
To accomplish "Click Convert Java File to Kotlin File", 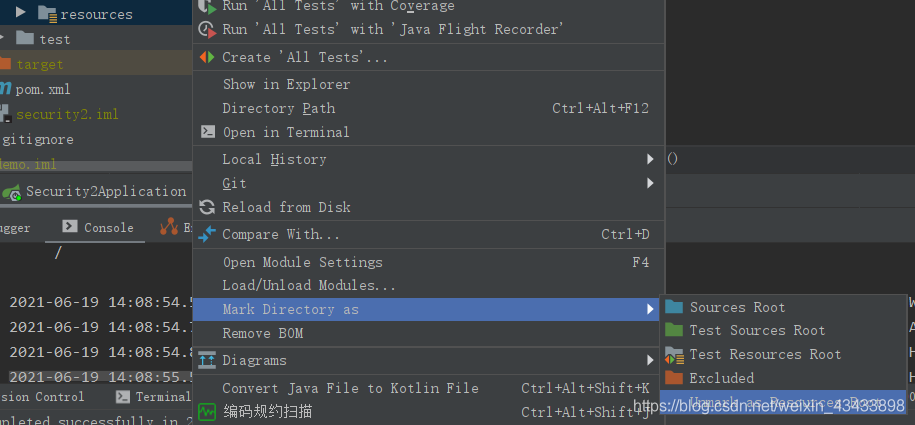I will coord(350,388).
